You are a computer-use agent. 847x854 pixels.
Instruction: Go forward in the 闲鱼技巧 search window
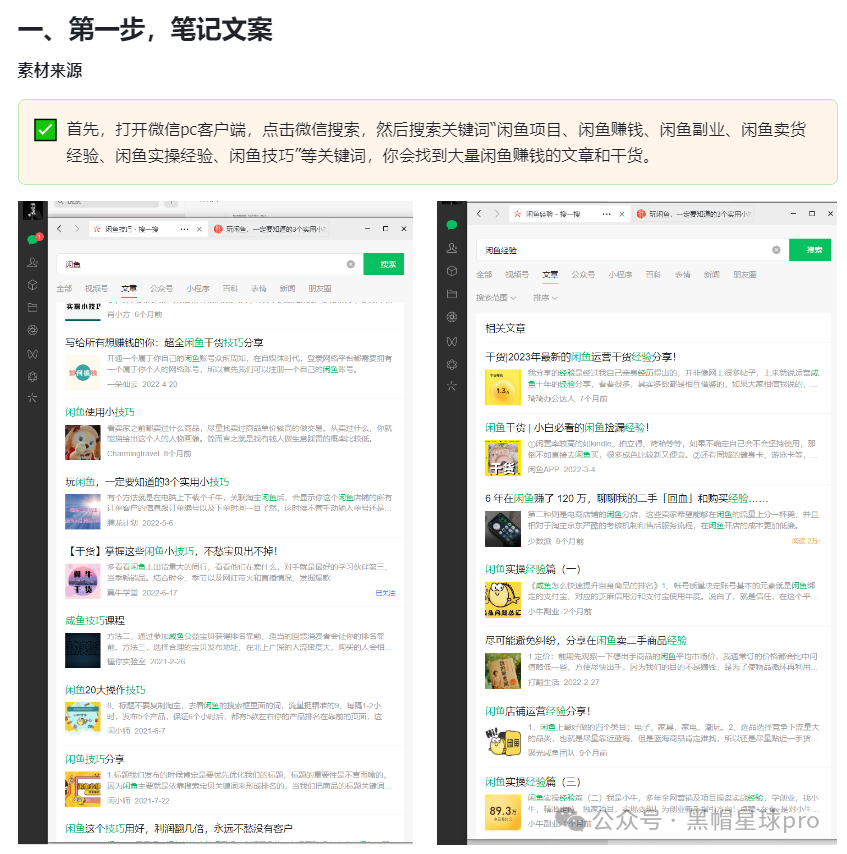[x=77, y=229]
